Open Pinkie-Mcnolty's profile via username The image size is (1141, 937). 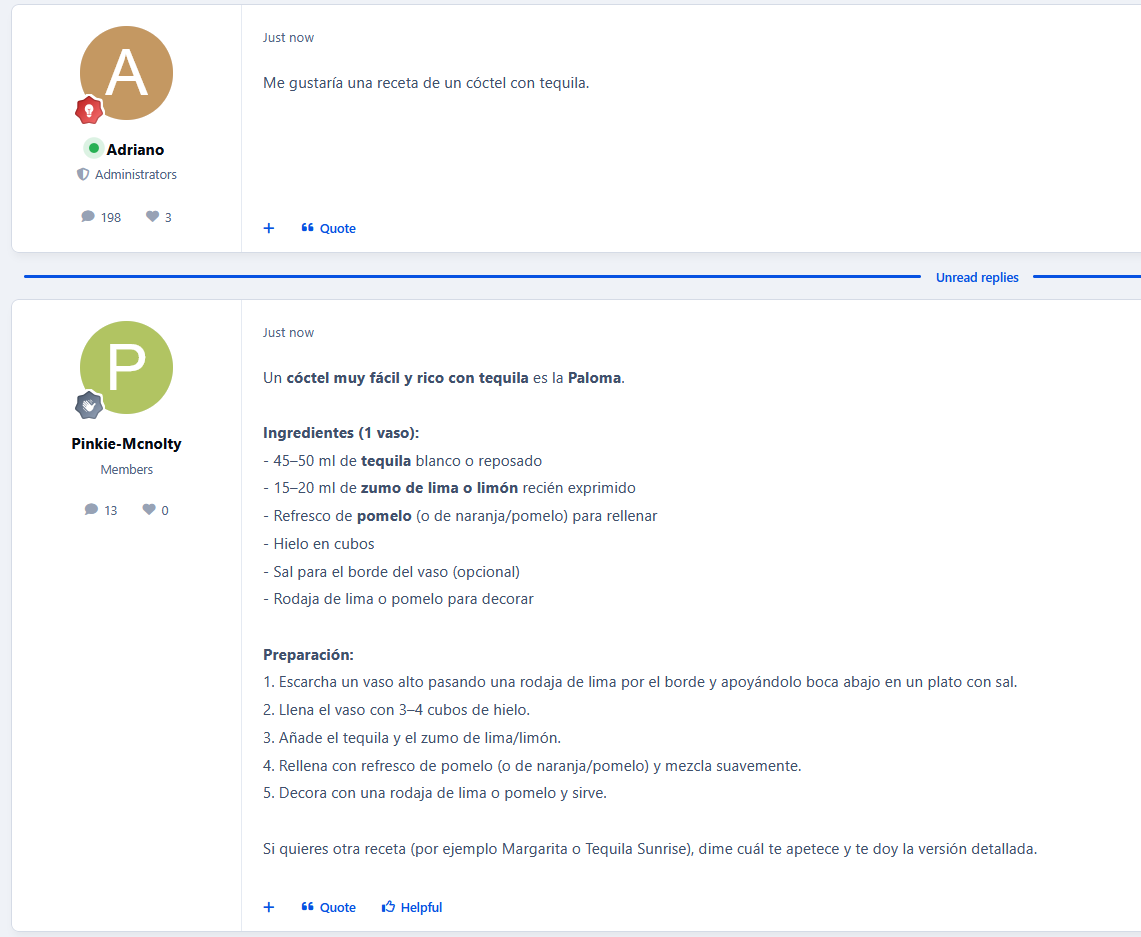tap(126, 444)
